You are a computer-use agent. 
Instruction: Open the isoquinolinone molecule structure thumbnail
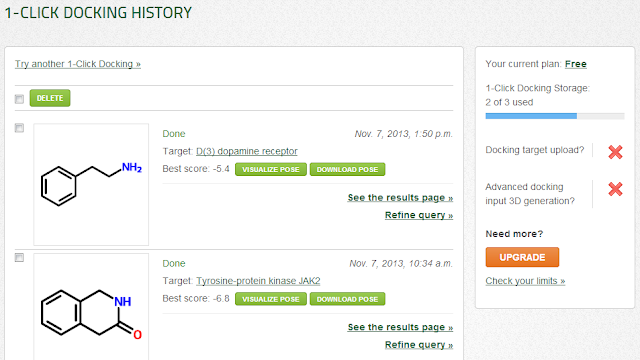pyautogui.click(x=91, y=307)
